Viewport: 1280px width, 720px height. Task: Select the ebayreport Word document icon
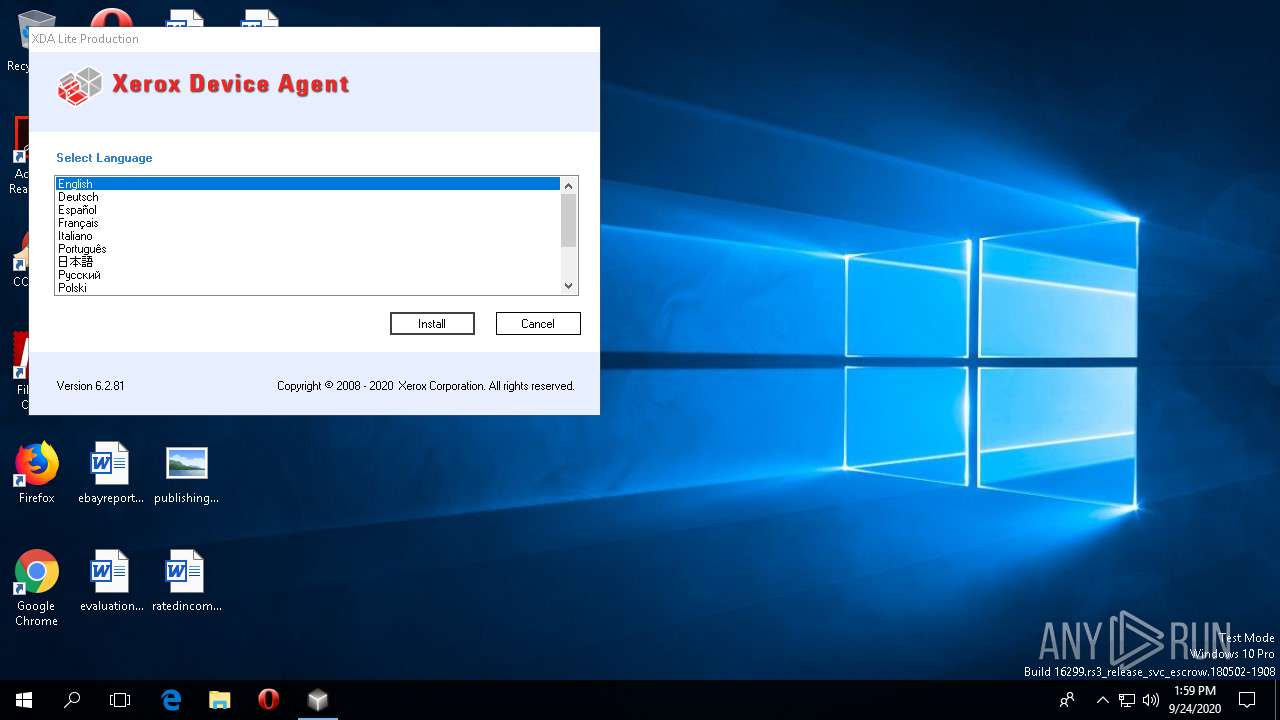point(111,474)
